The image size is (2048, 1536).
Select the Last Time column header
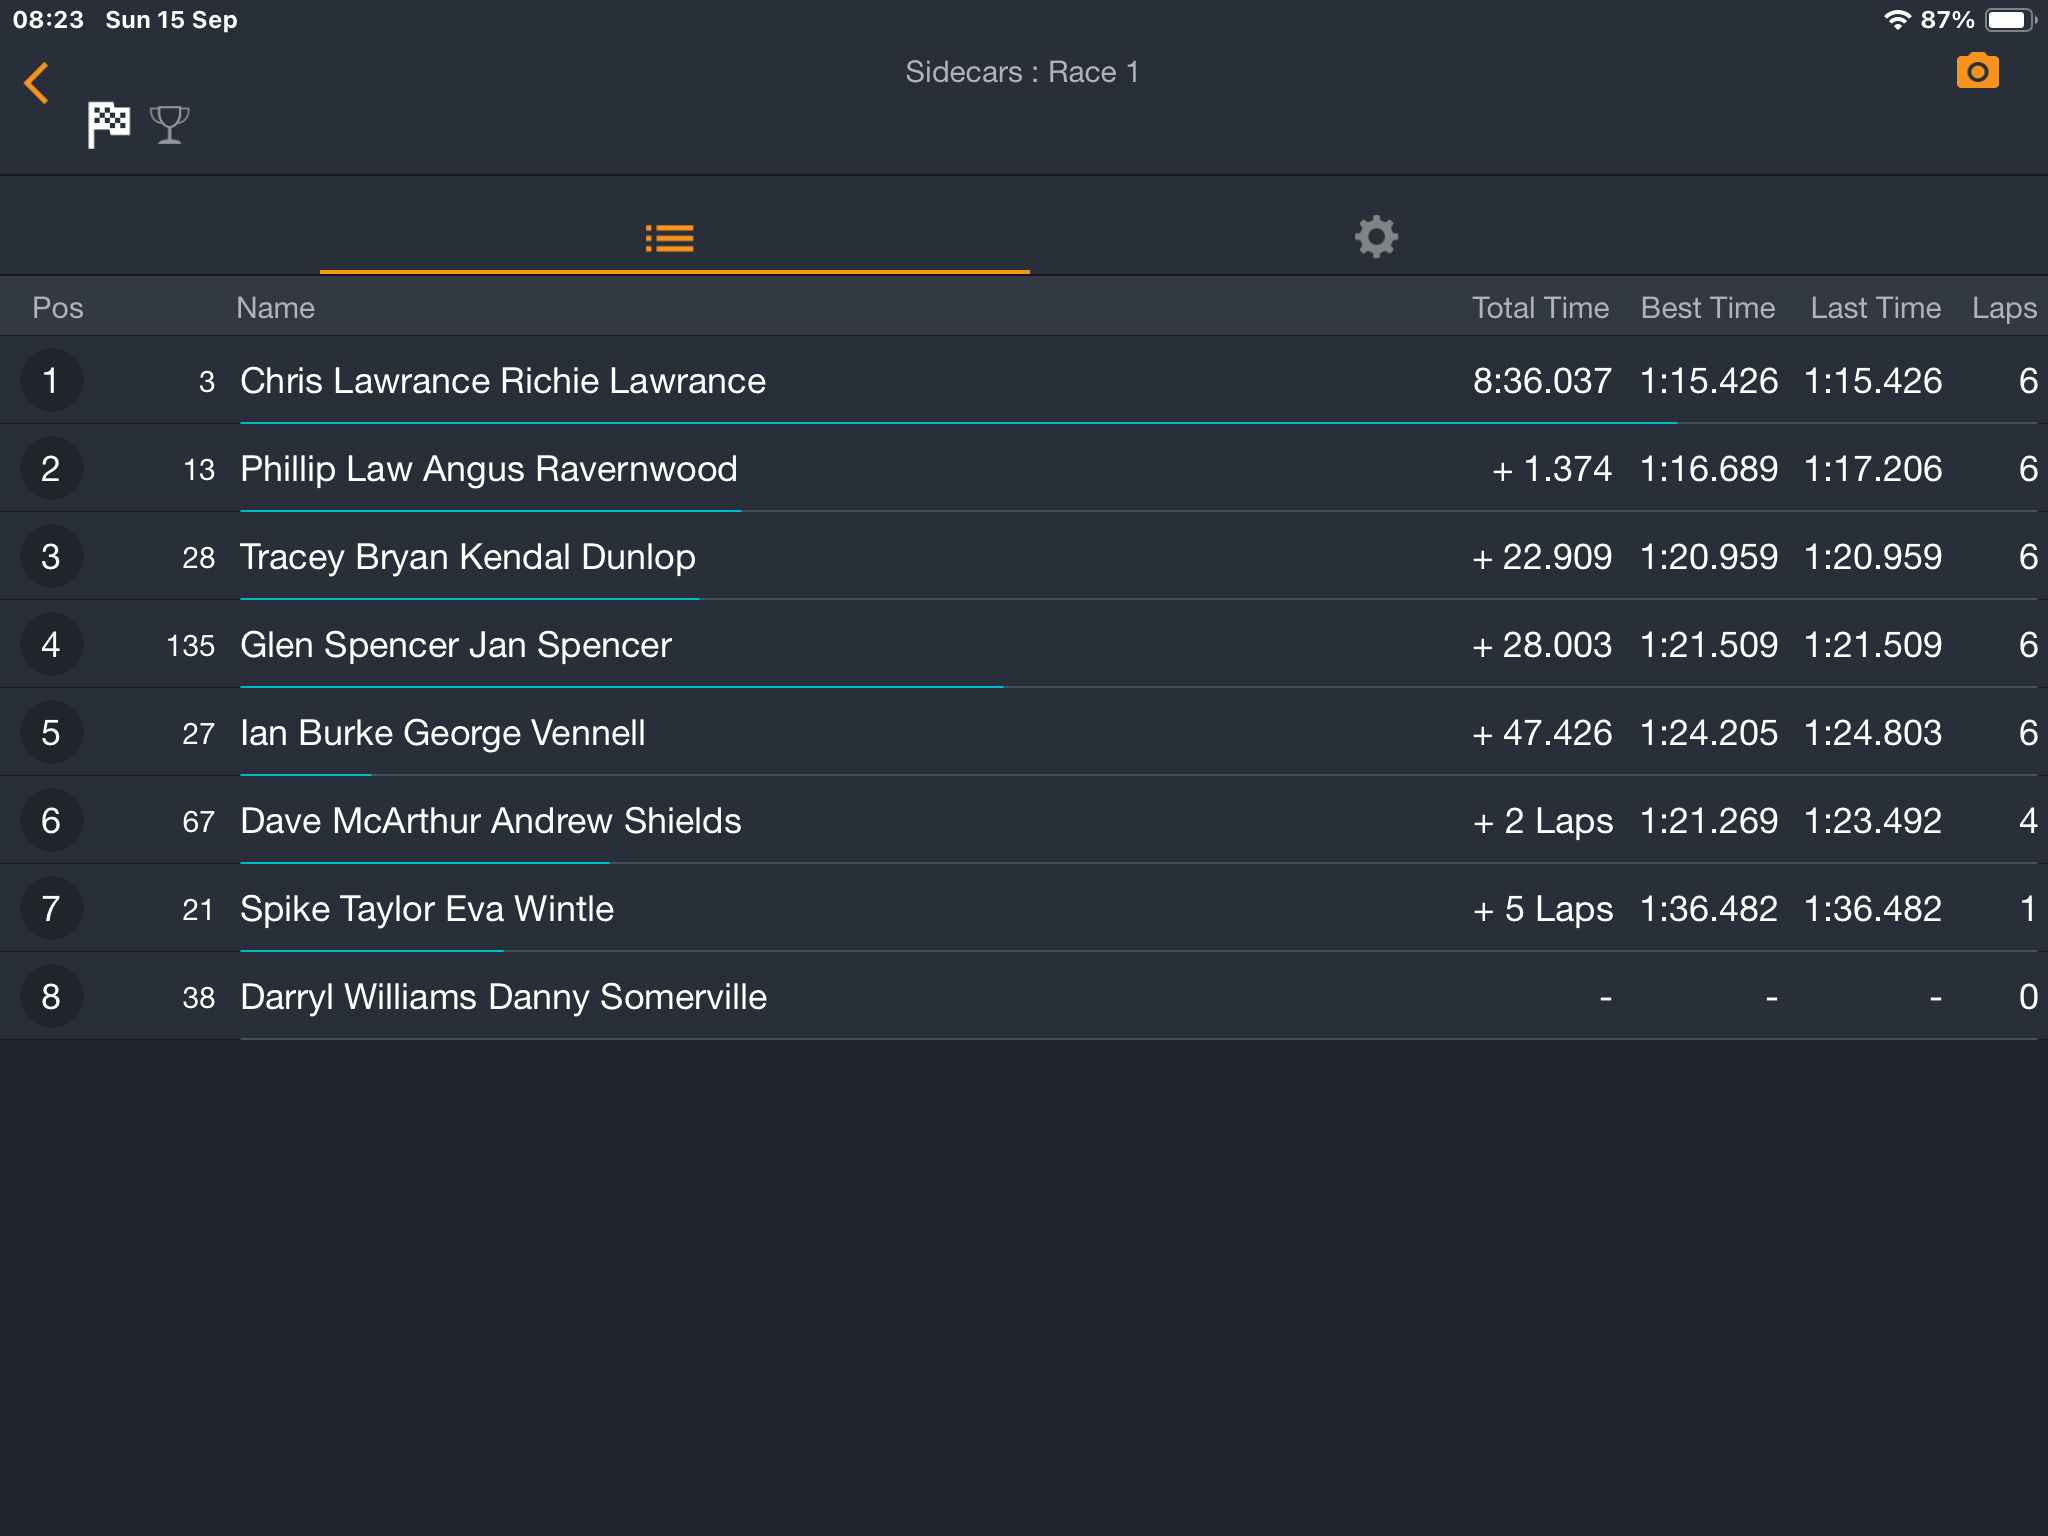click(x=1875, y=308)
